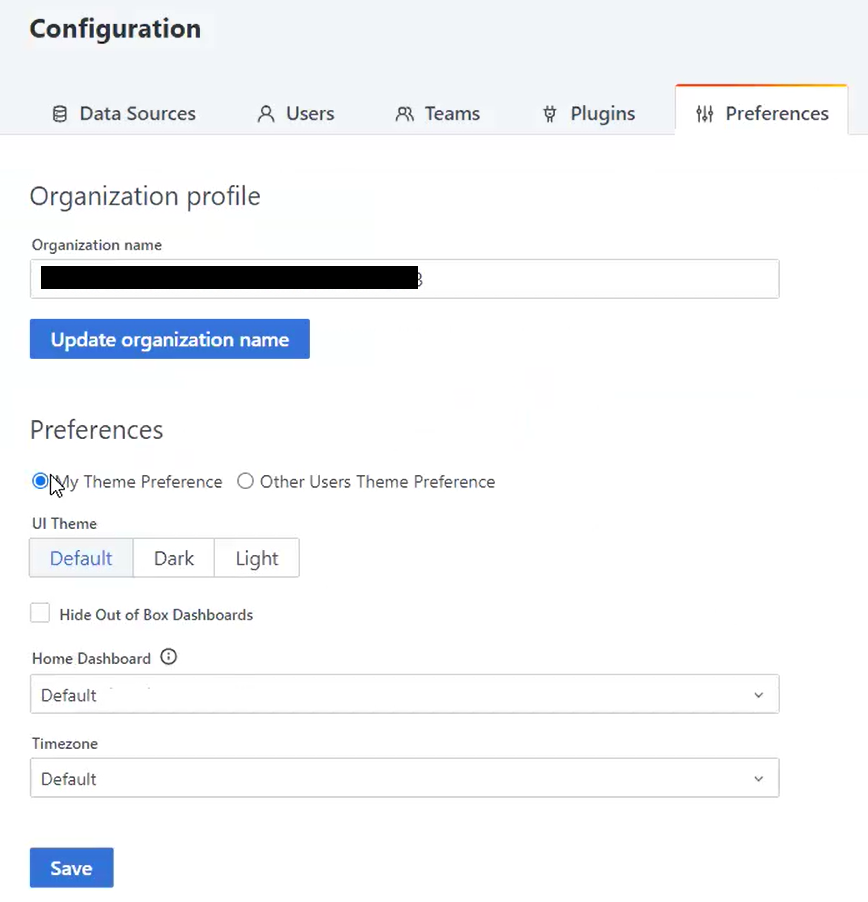
Task: Click the Home Dashboard info icon
Action: (168, 658)
